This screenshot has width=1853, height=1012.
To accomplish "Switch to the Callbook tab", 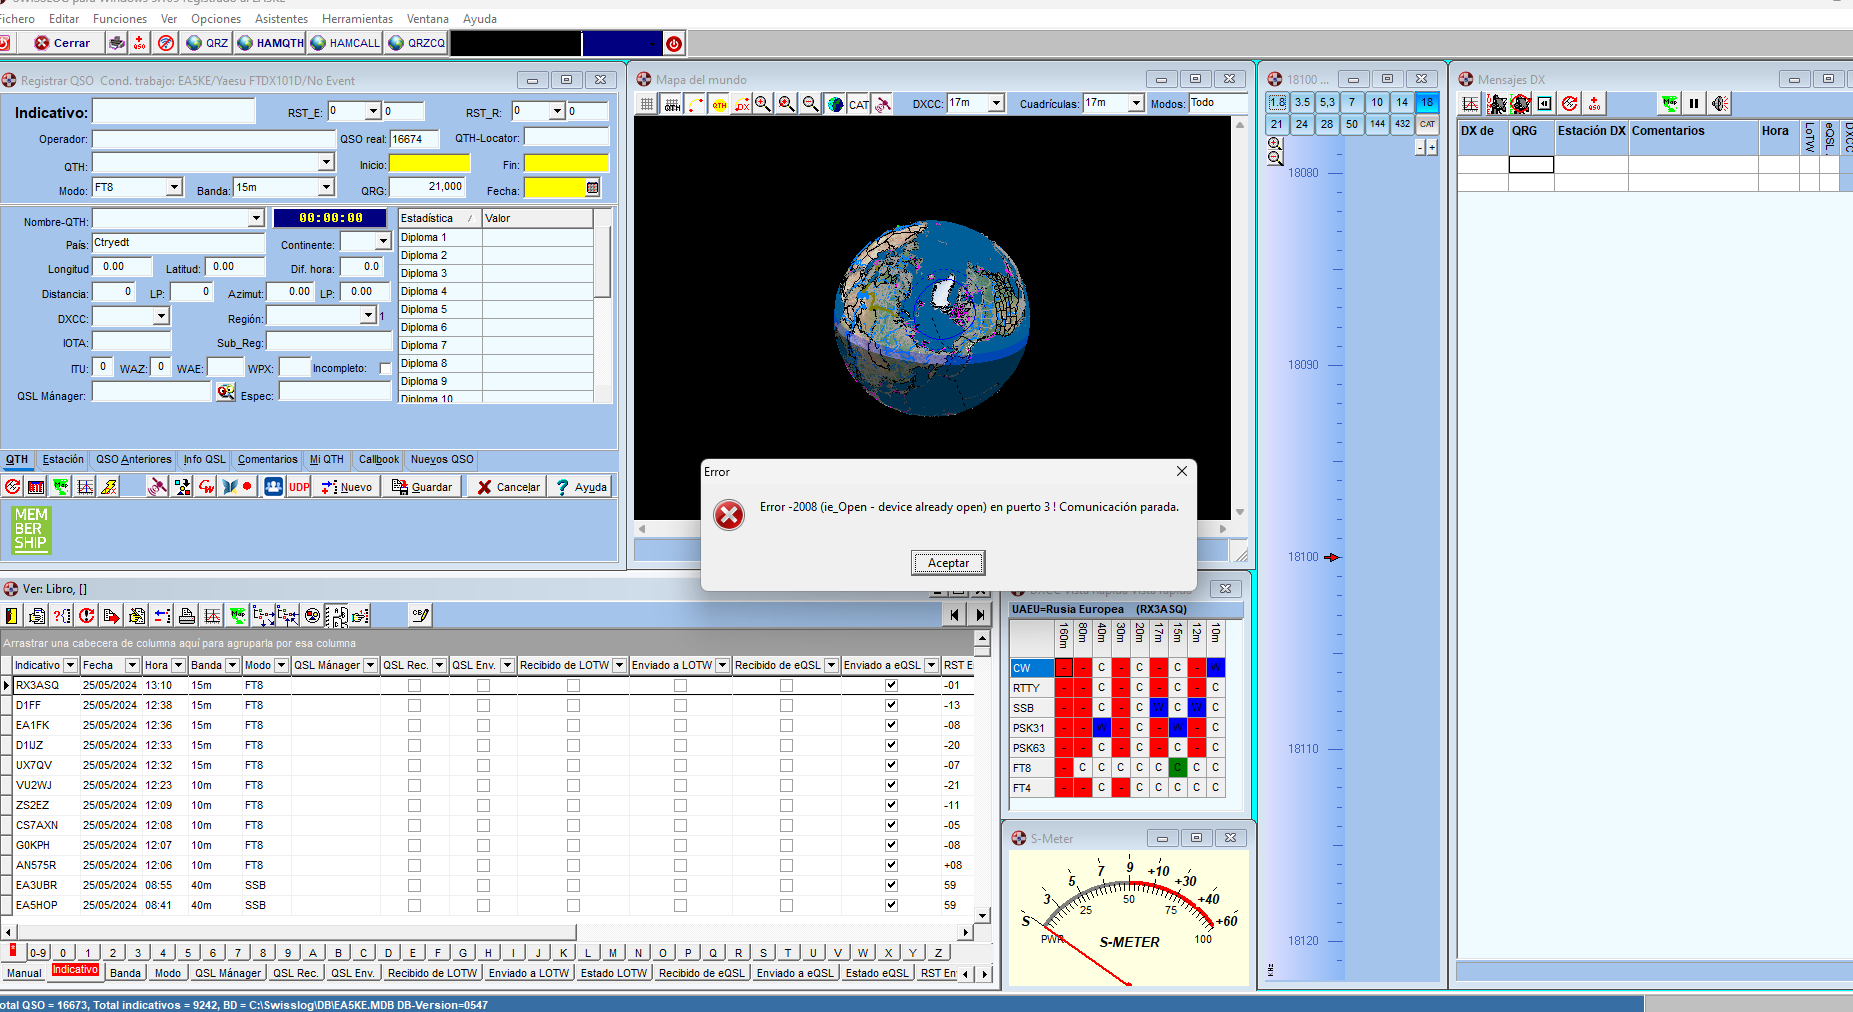I will click(379, 460).
